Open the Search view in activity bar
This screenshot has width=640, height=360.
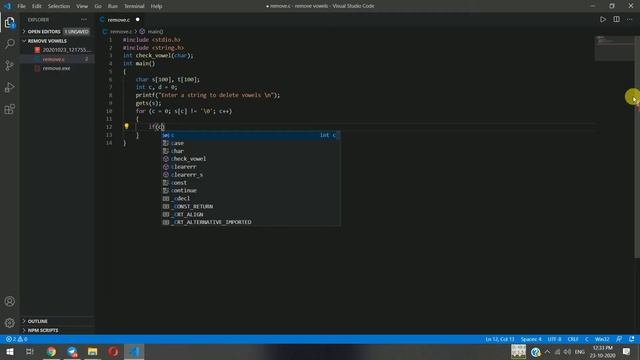pyautogui.click(x=10, y=44)
